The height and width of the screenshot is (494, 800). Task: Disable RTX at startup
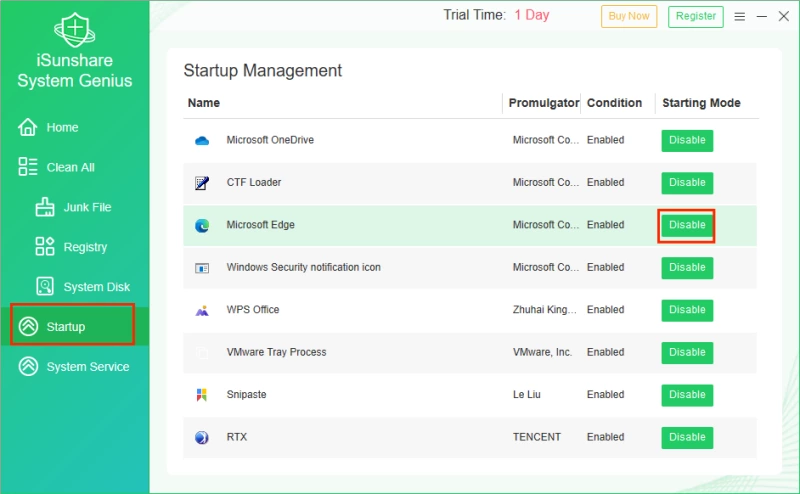coord(687,437)
